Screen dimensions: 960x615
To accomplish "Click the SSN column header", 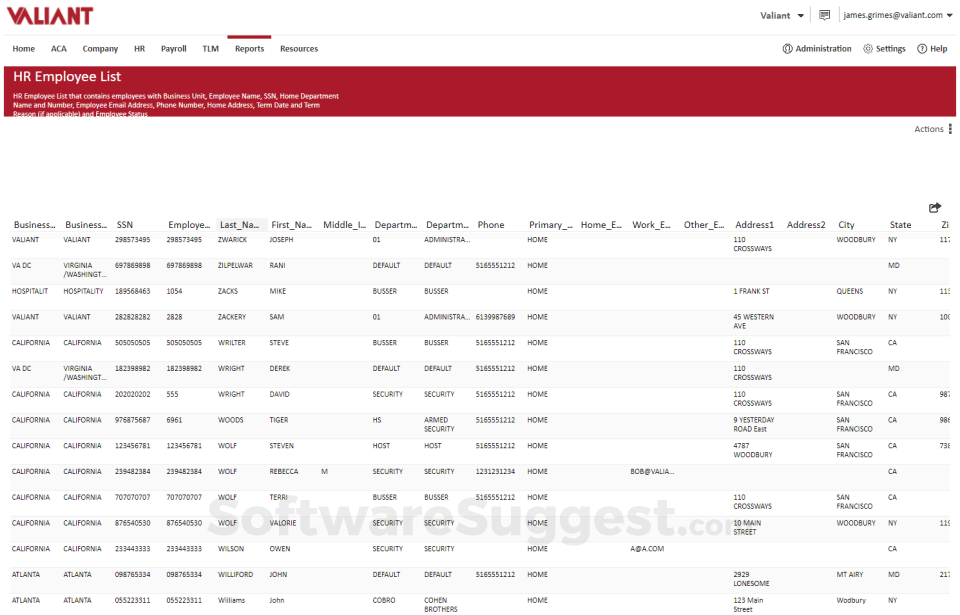I will click(x=122, y=224).
